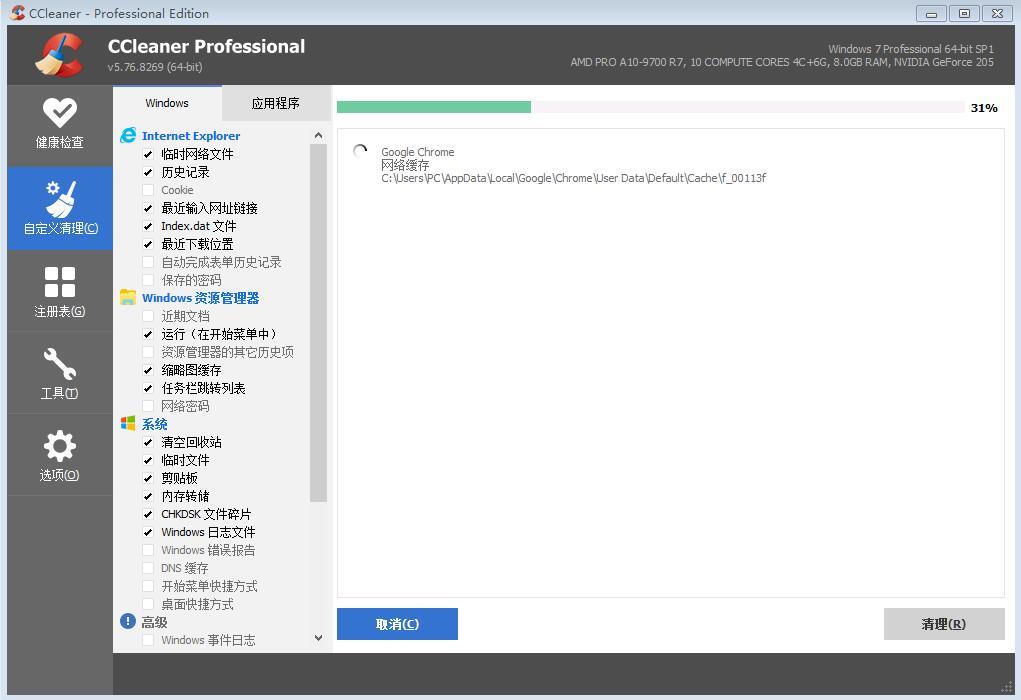Viewport: 1021px width, 700px height.
Task: Open the 注册表 Registry section
Action: [59, 291]
